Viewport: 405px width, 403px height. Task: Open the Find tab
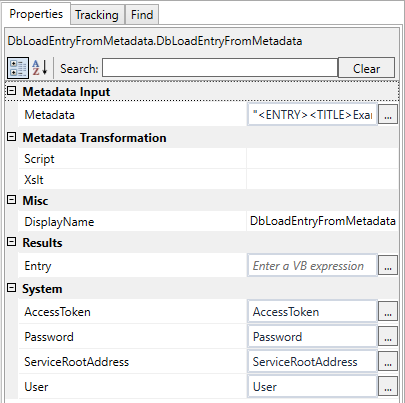click(x=142, y=15)
